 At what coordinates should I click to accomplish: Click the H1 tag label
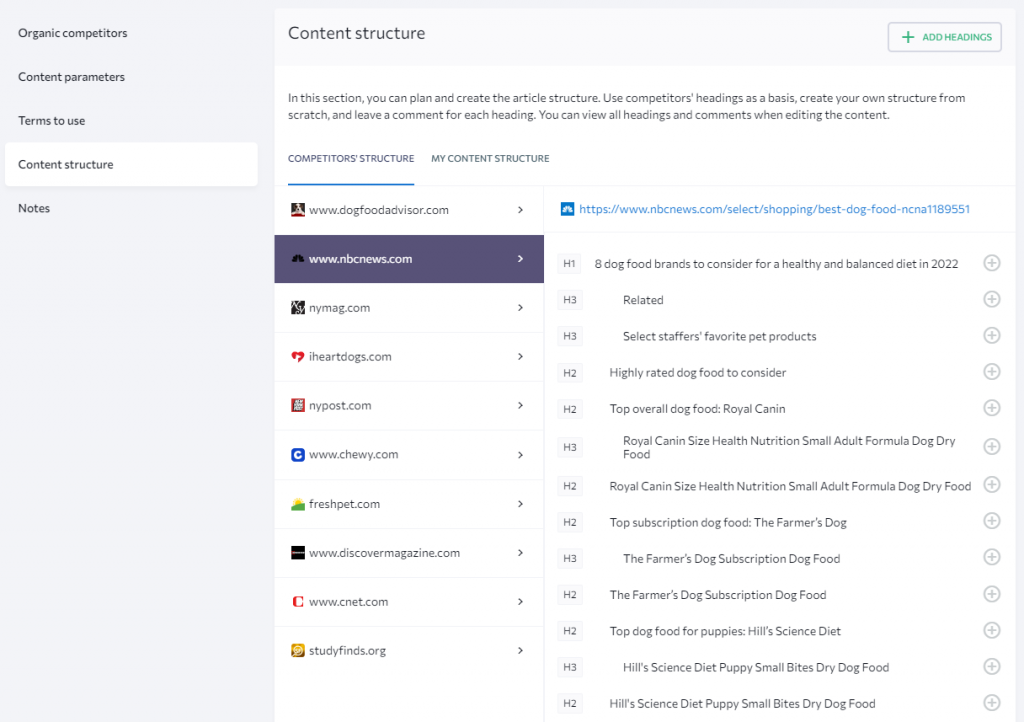pos(569,264)
